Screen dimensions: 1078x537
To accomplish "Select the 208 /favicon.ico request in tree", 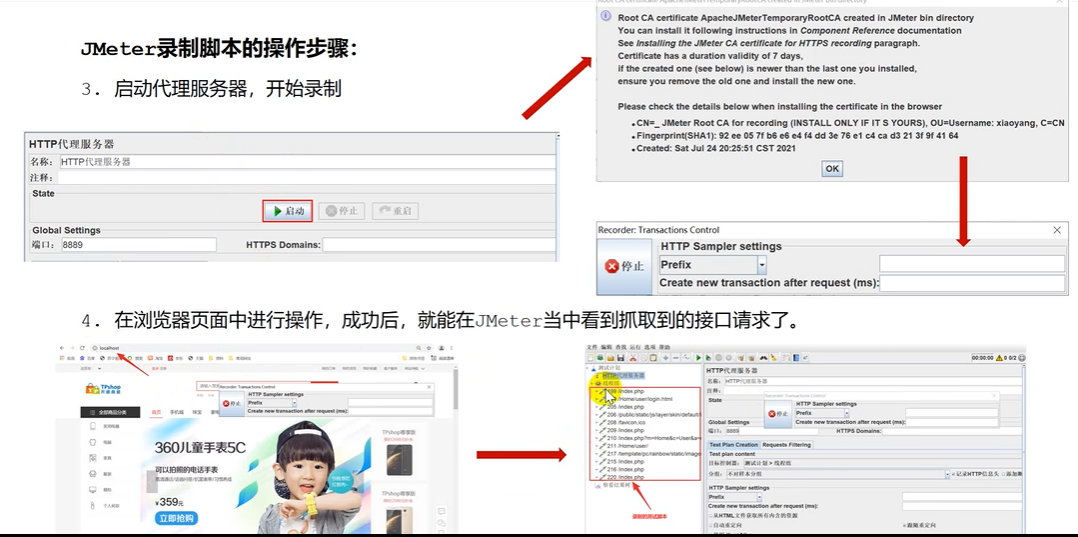I will coord(626,422).
